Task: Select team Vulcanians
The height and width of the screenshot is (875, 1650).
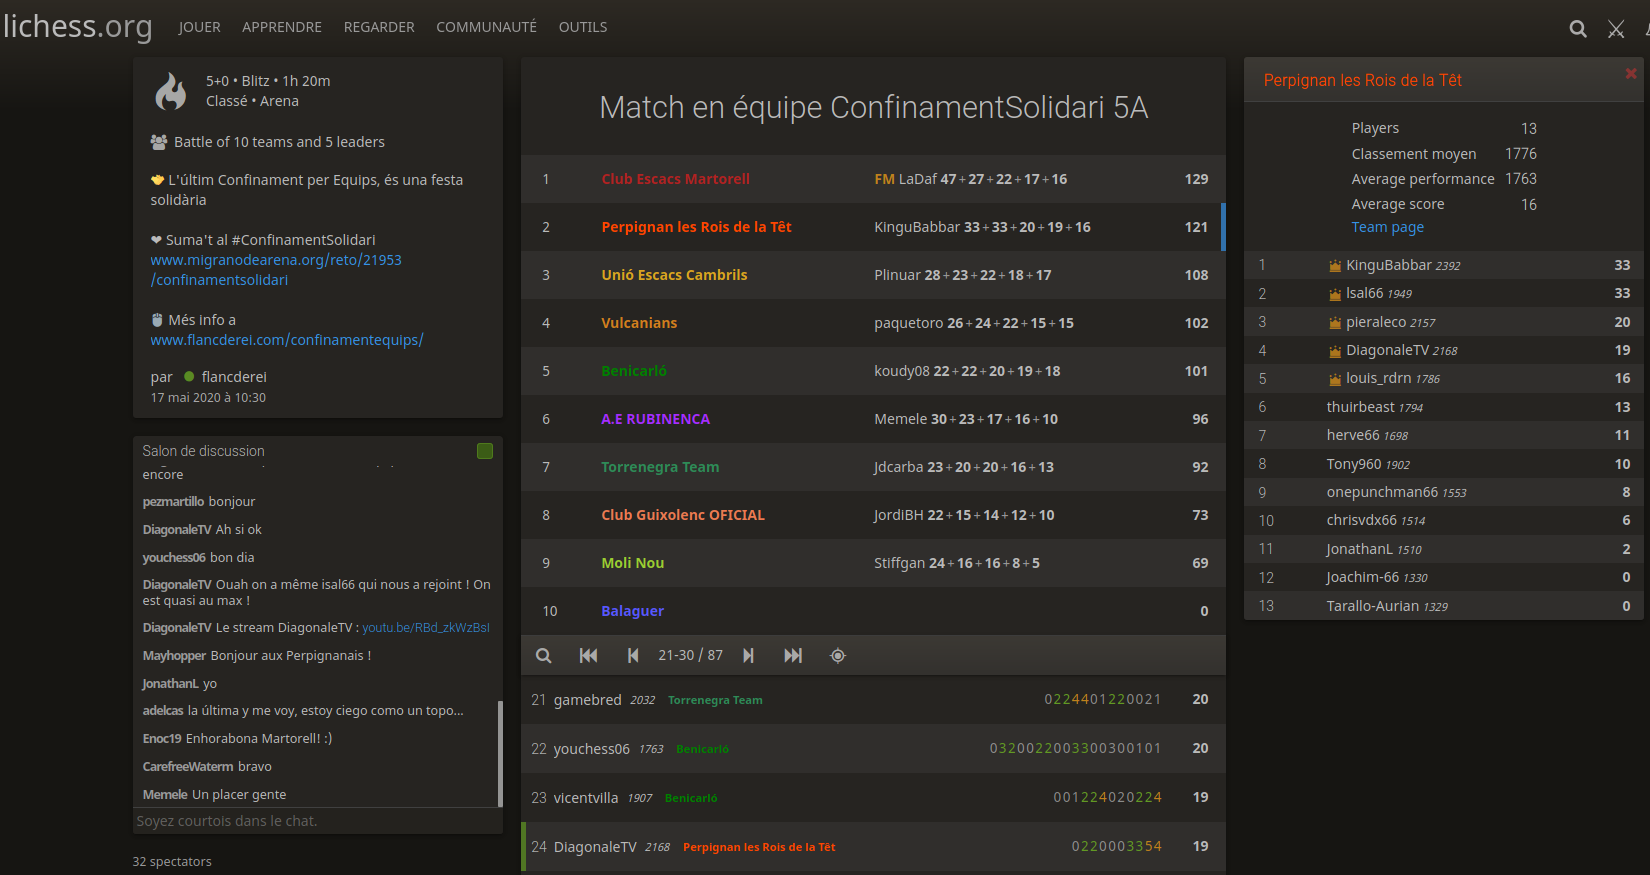Action: point(639,323)
